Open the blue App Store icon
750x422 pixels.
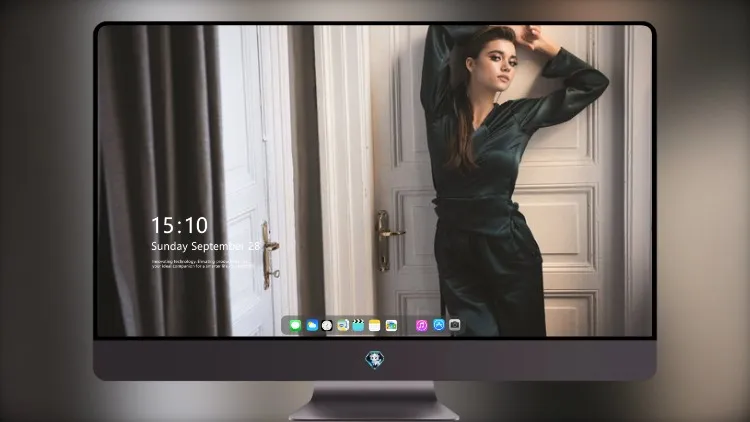pos(439,325)
